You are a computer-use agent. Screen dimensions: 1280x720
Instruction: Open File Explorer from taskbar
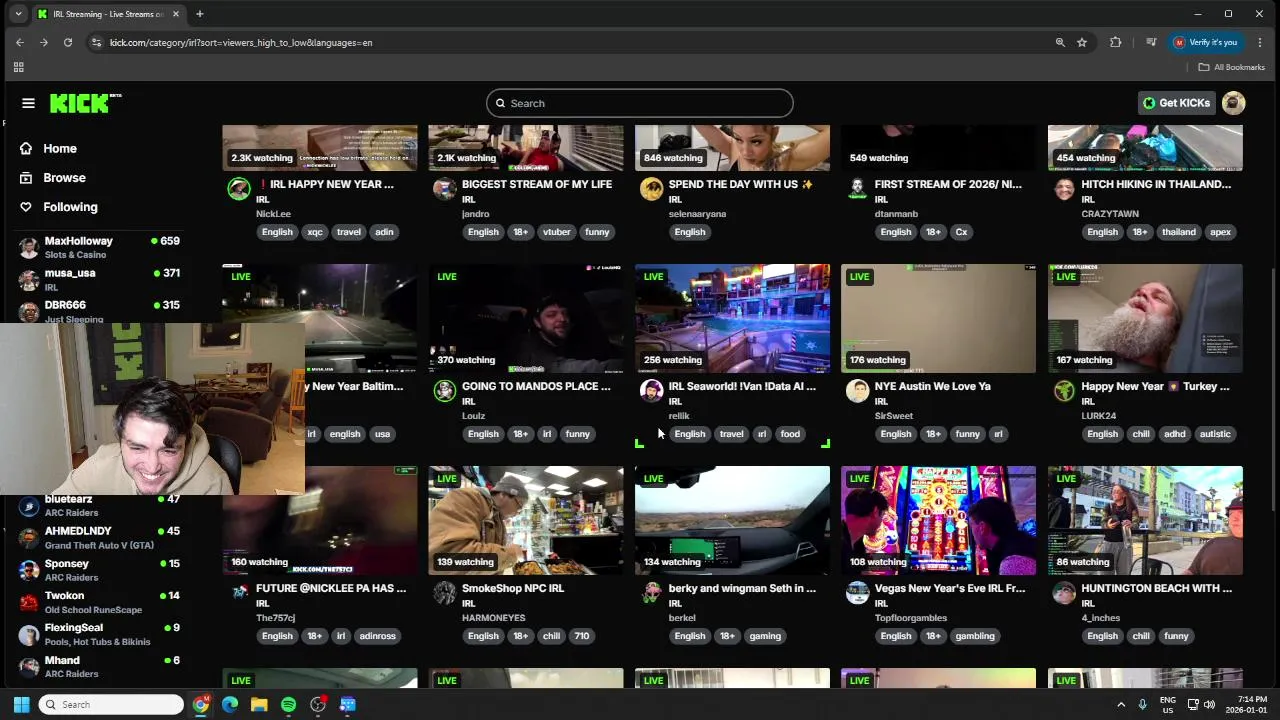click(x=259, y=704)
